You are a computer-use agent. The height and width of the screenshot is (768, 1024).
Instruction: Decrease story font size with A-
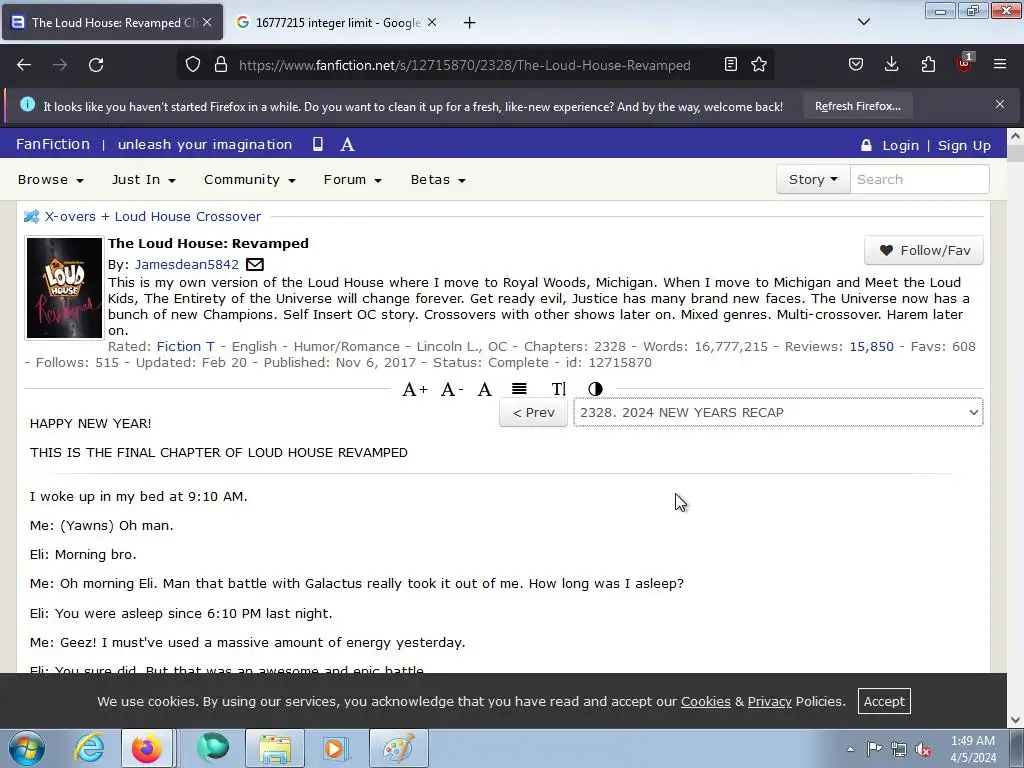tap(452, 390)
